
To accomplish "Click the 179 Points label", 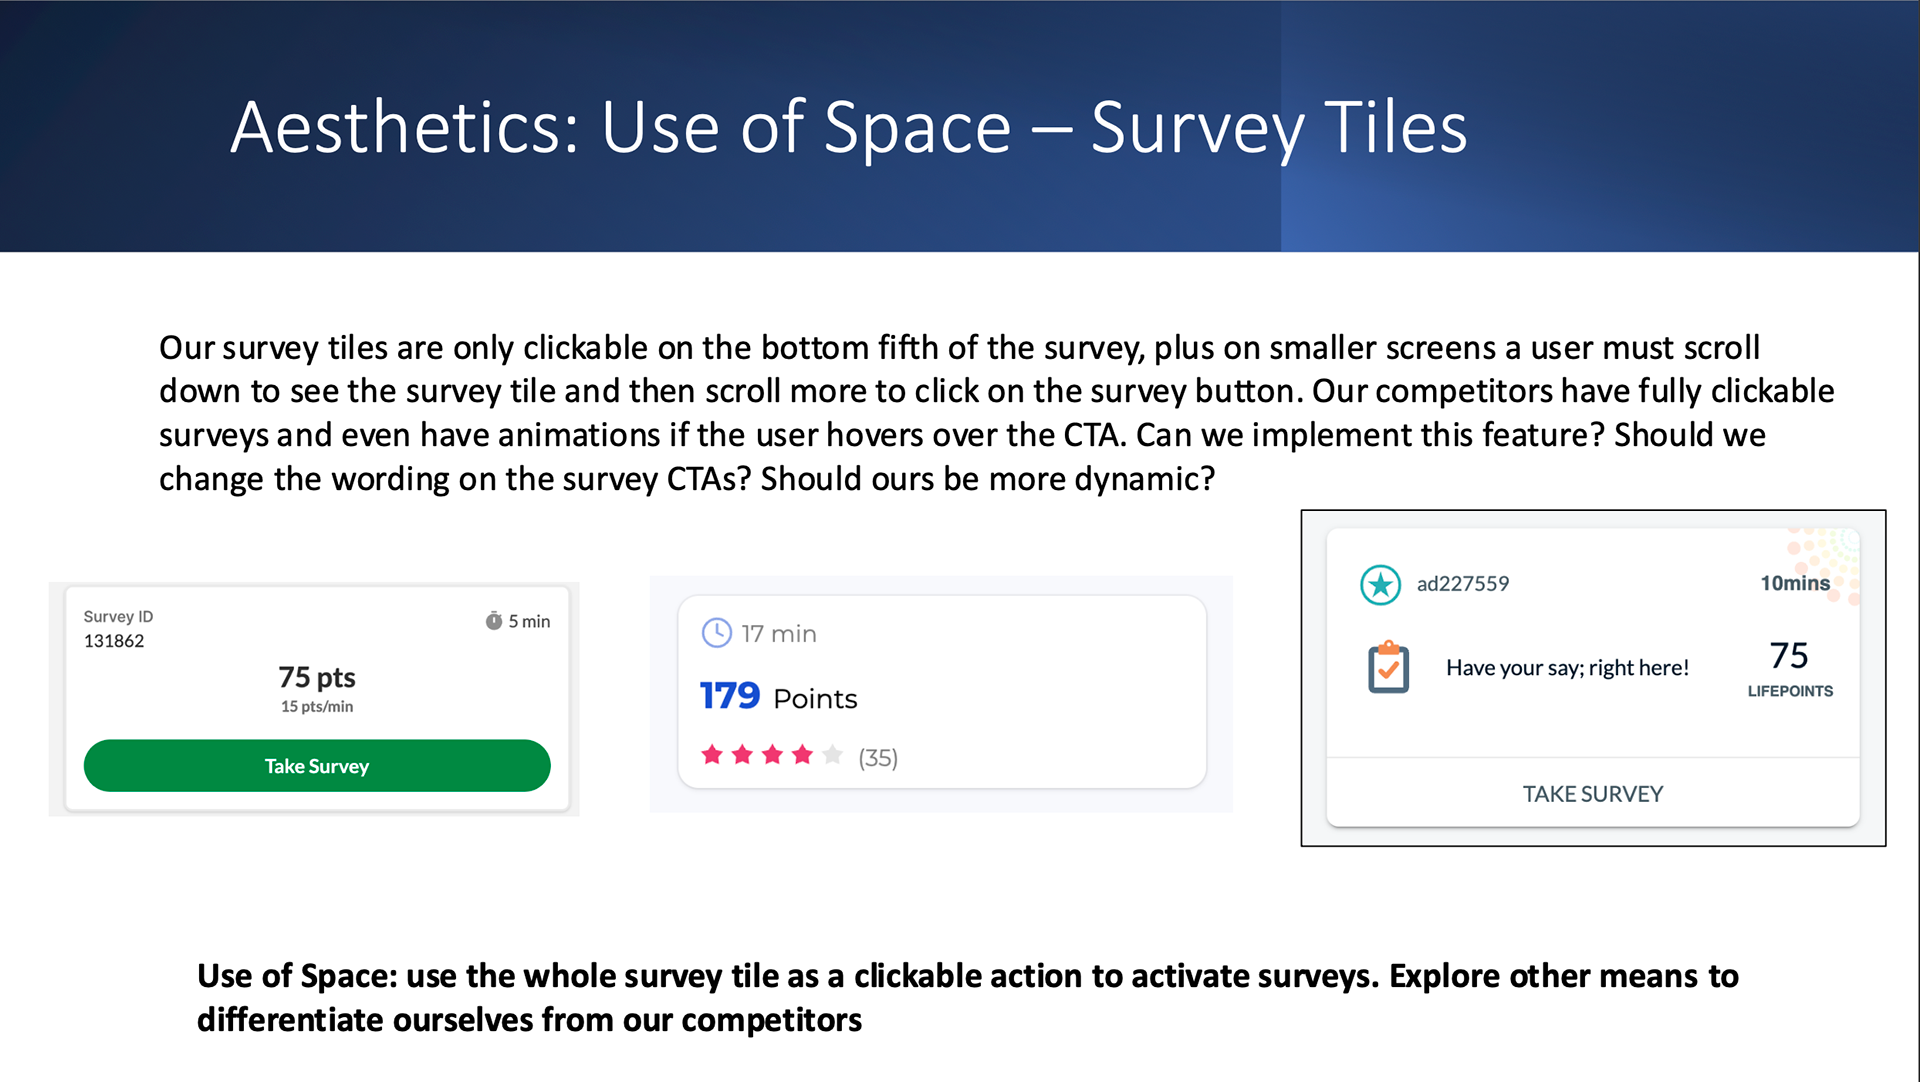I will [778, 697].
